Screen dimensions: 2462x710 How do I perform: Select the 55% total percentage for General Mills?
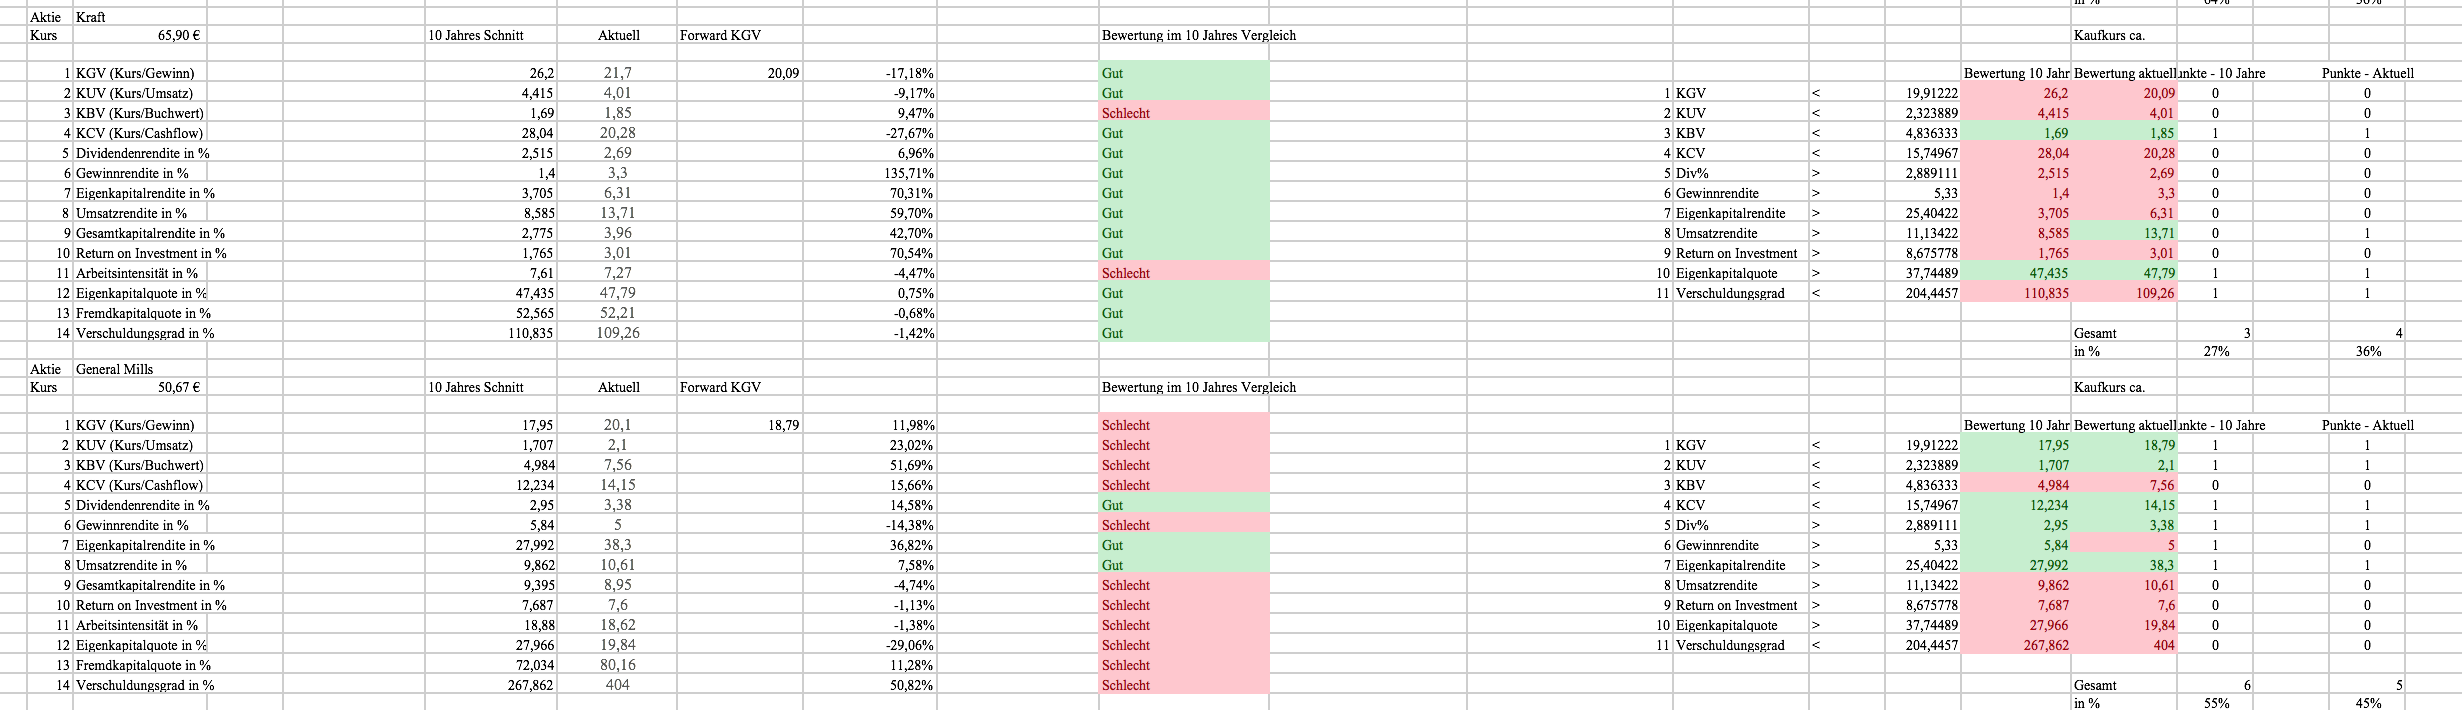pos(2216,703)
